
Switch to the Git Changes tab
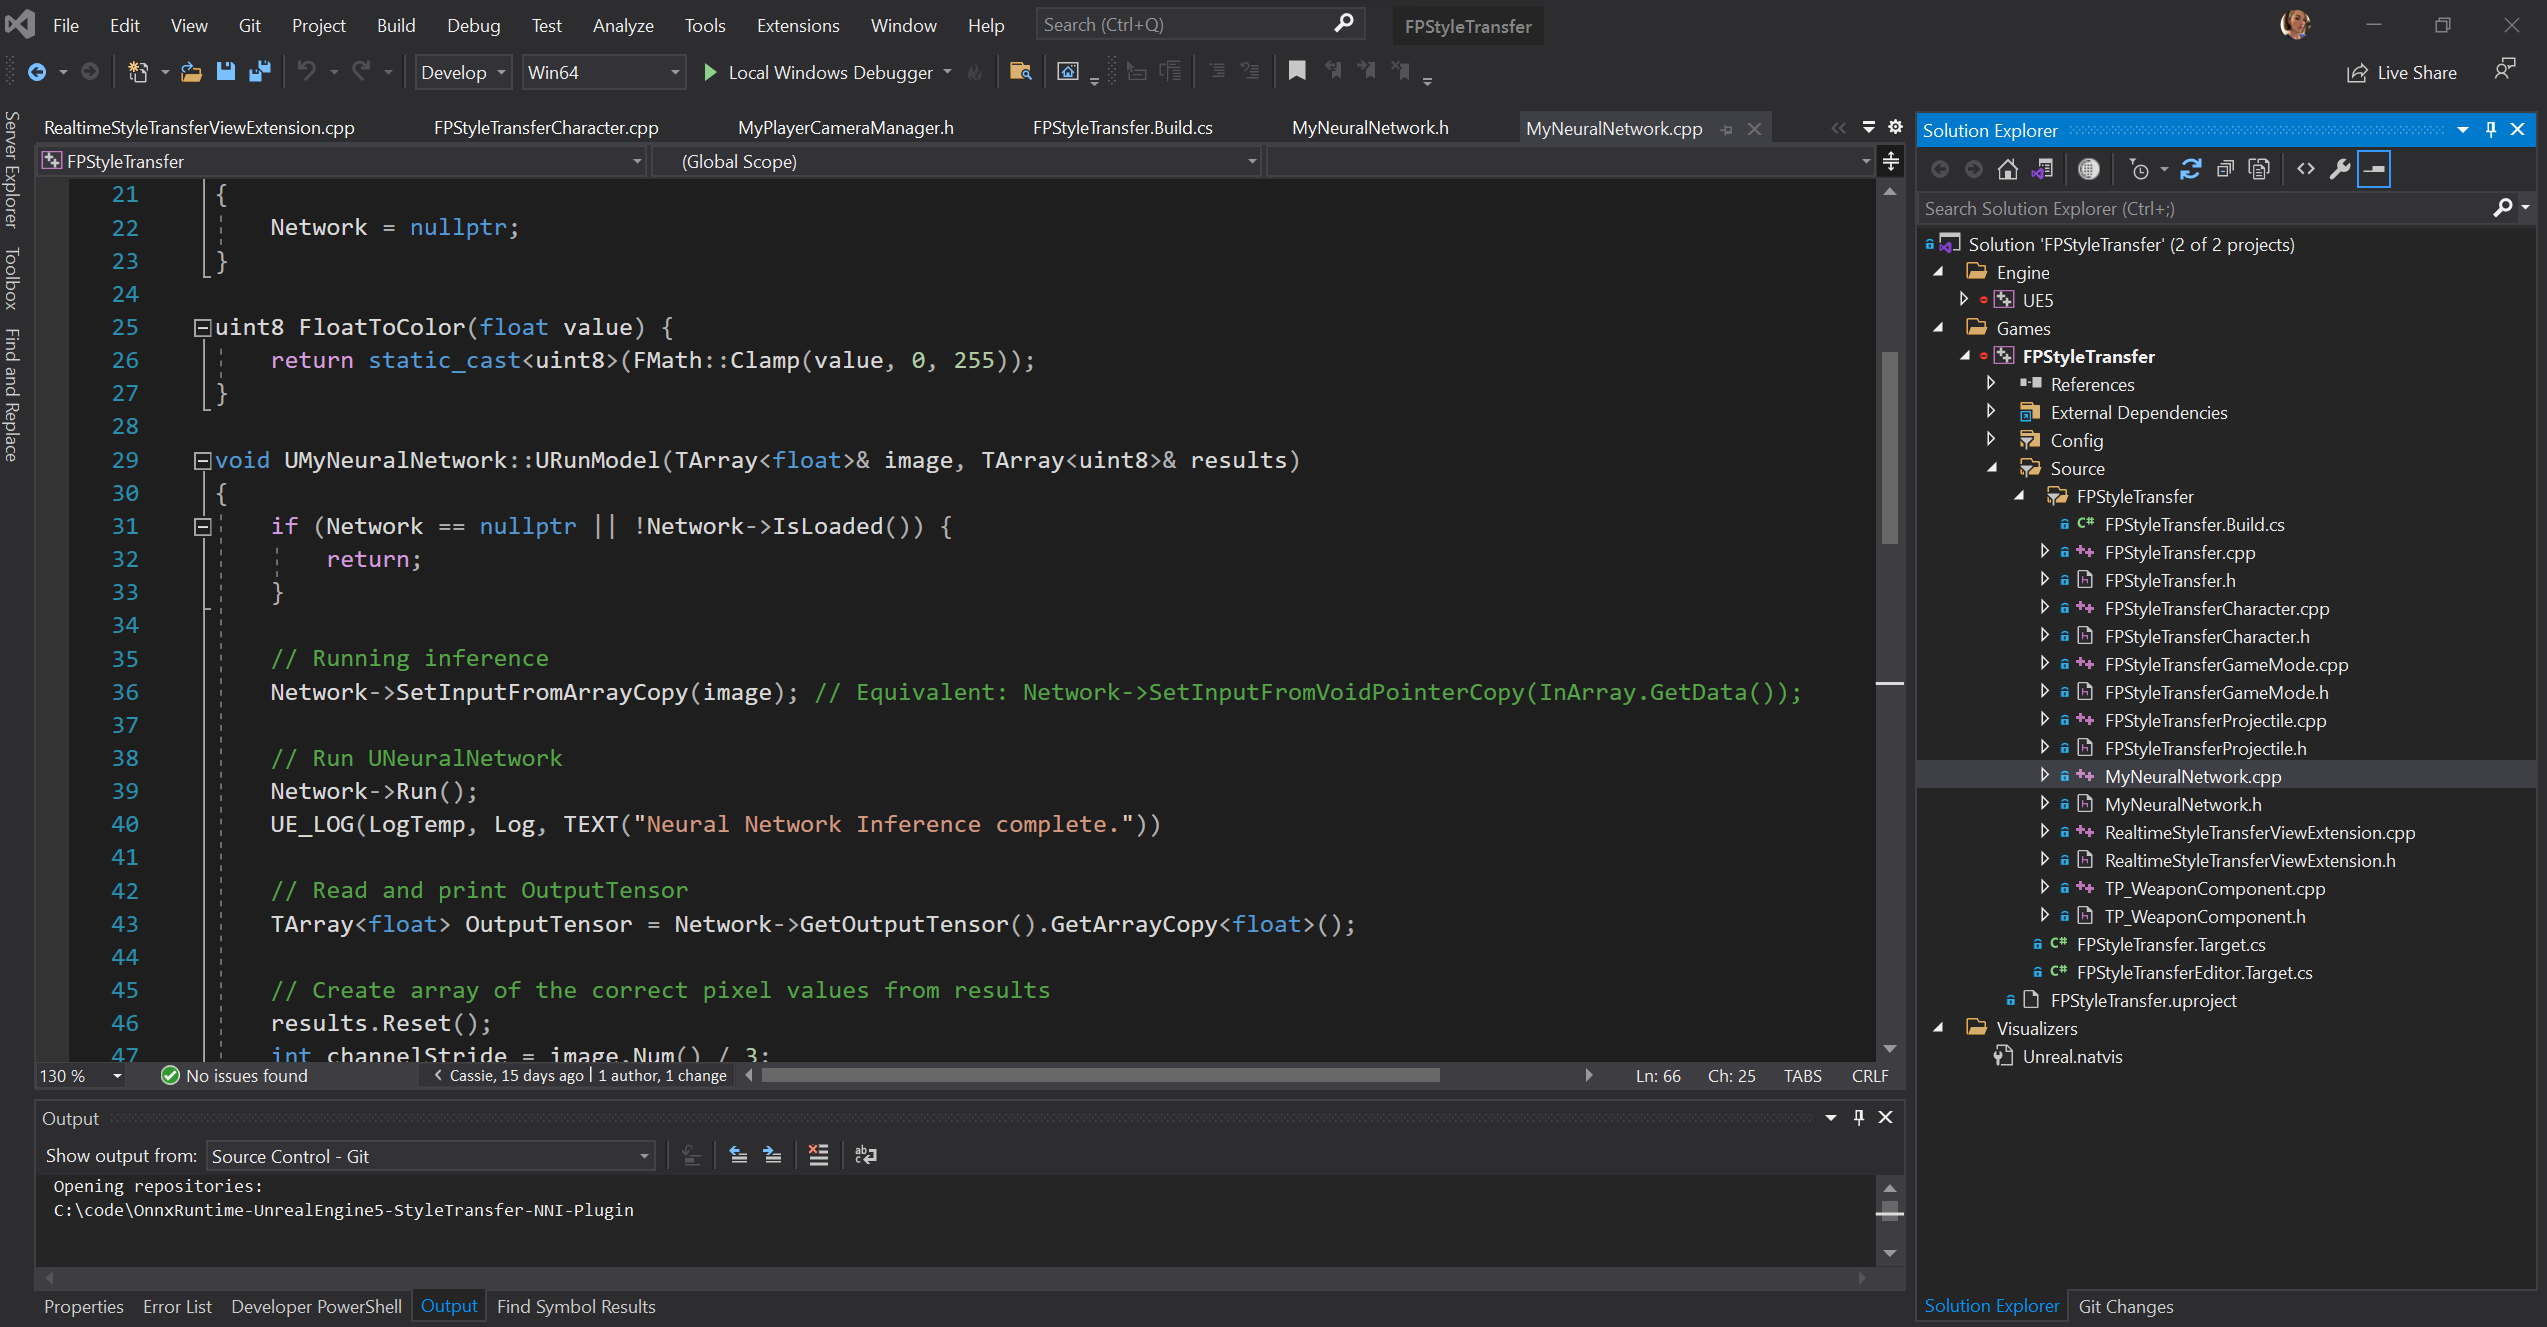point(2126,1306)
